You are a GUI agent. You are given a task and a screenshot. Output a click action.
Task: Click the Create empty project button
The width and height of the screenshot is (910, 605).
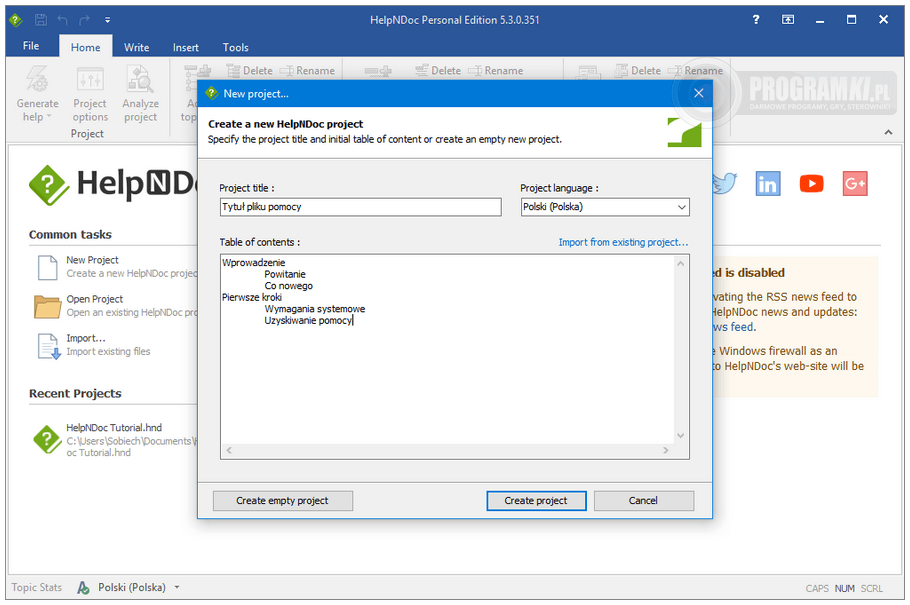(x=283, y=500)
